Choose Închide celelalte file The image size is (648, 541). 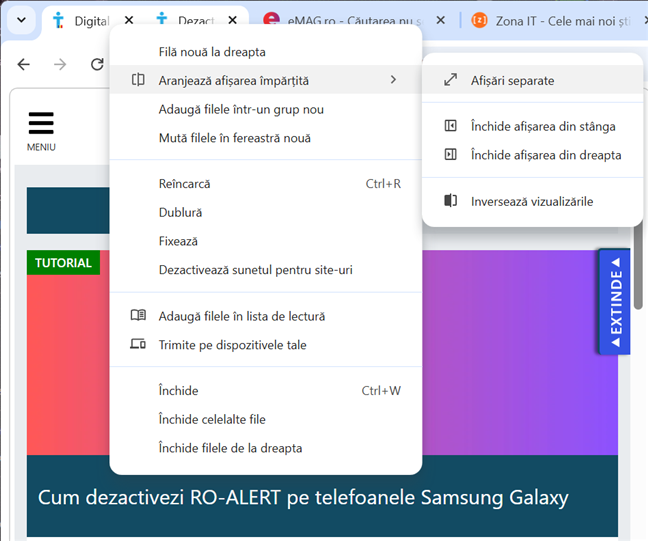(266, 419)
